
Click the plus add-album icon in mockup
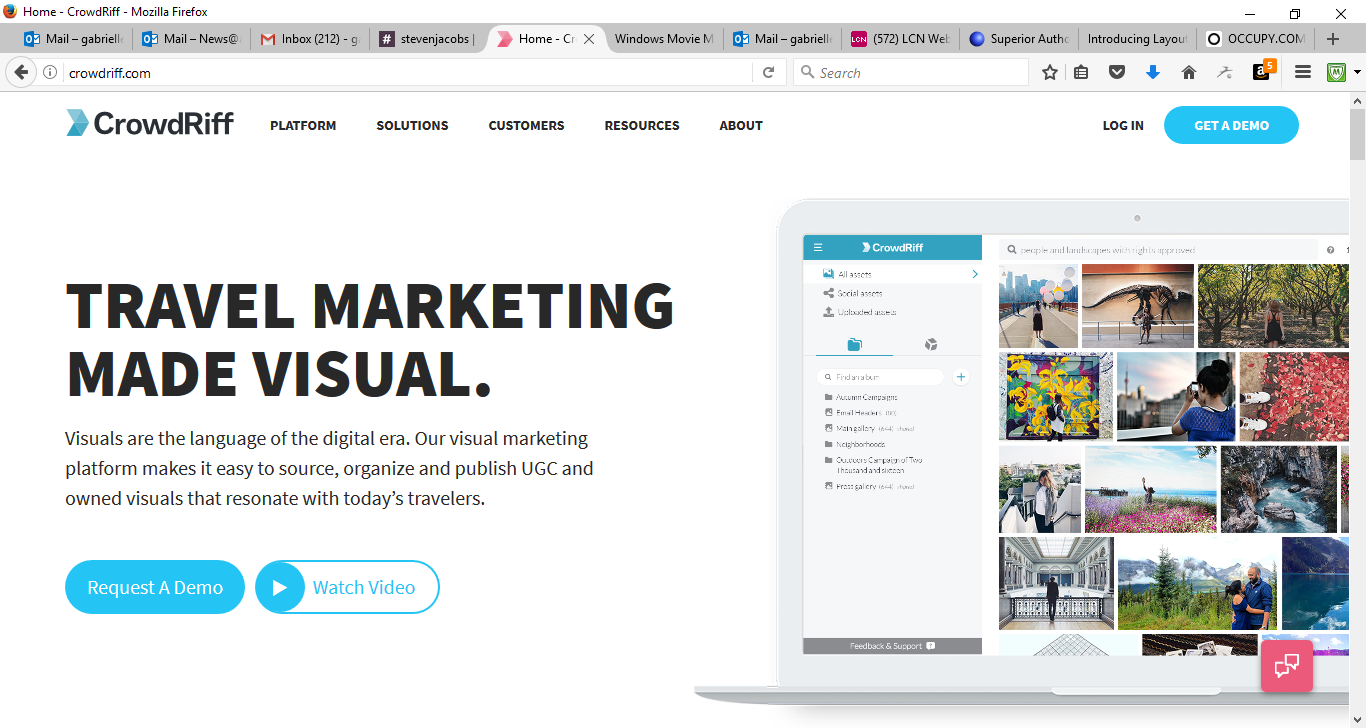[x=961, y=377]
